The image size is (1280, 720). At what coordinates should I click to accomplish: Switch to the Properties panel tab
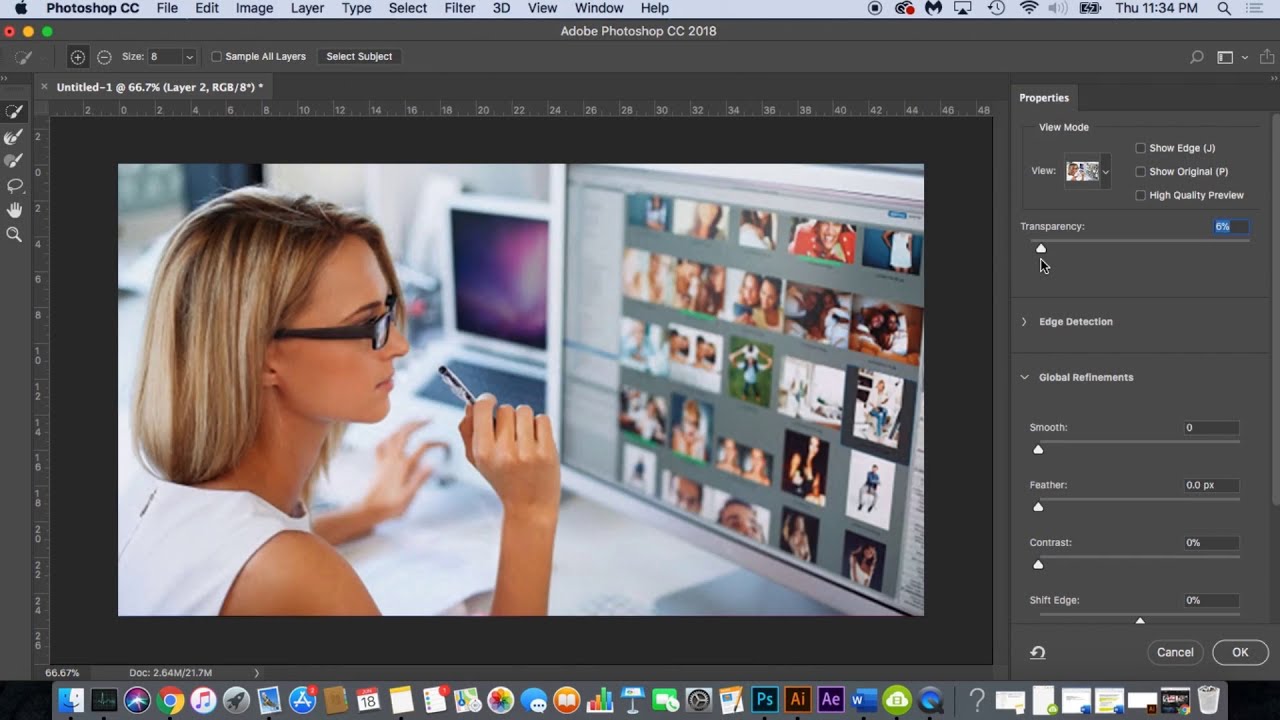(1044, 98)
